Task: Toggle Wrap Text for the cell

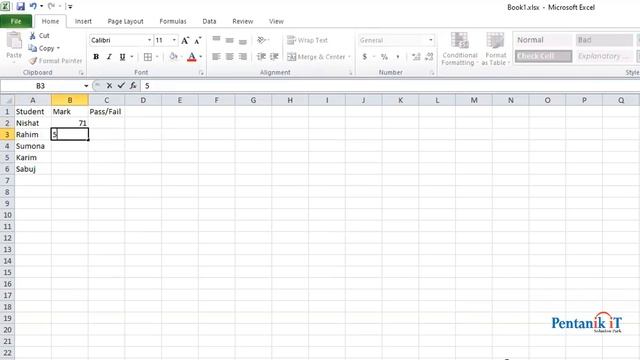Action: pyautogui.click(x=307, y=40)
